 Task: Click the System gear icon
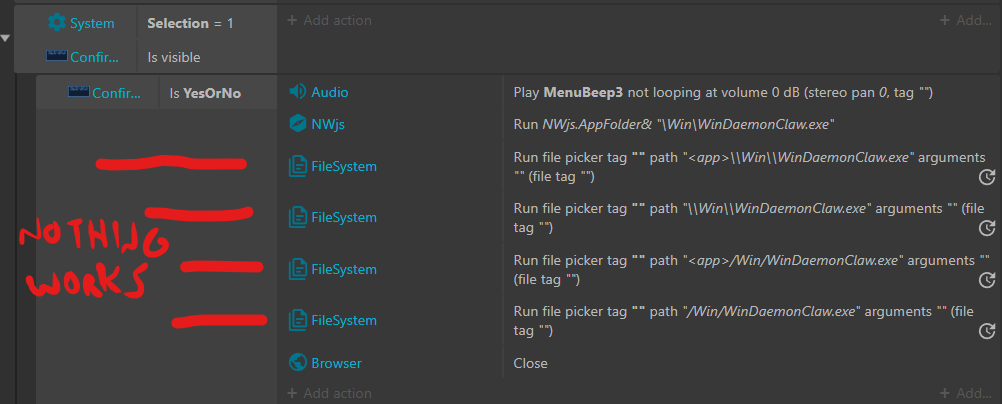point(56,22)
